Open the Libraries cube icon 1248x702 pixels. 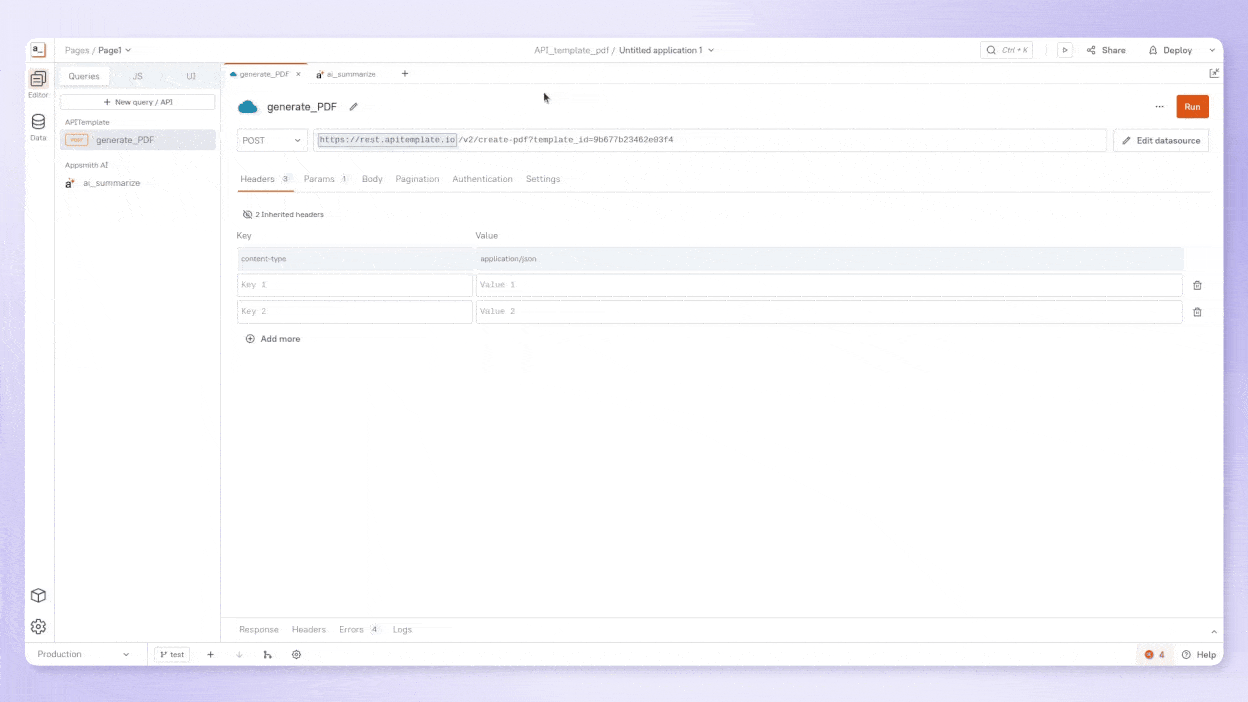38,595
